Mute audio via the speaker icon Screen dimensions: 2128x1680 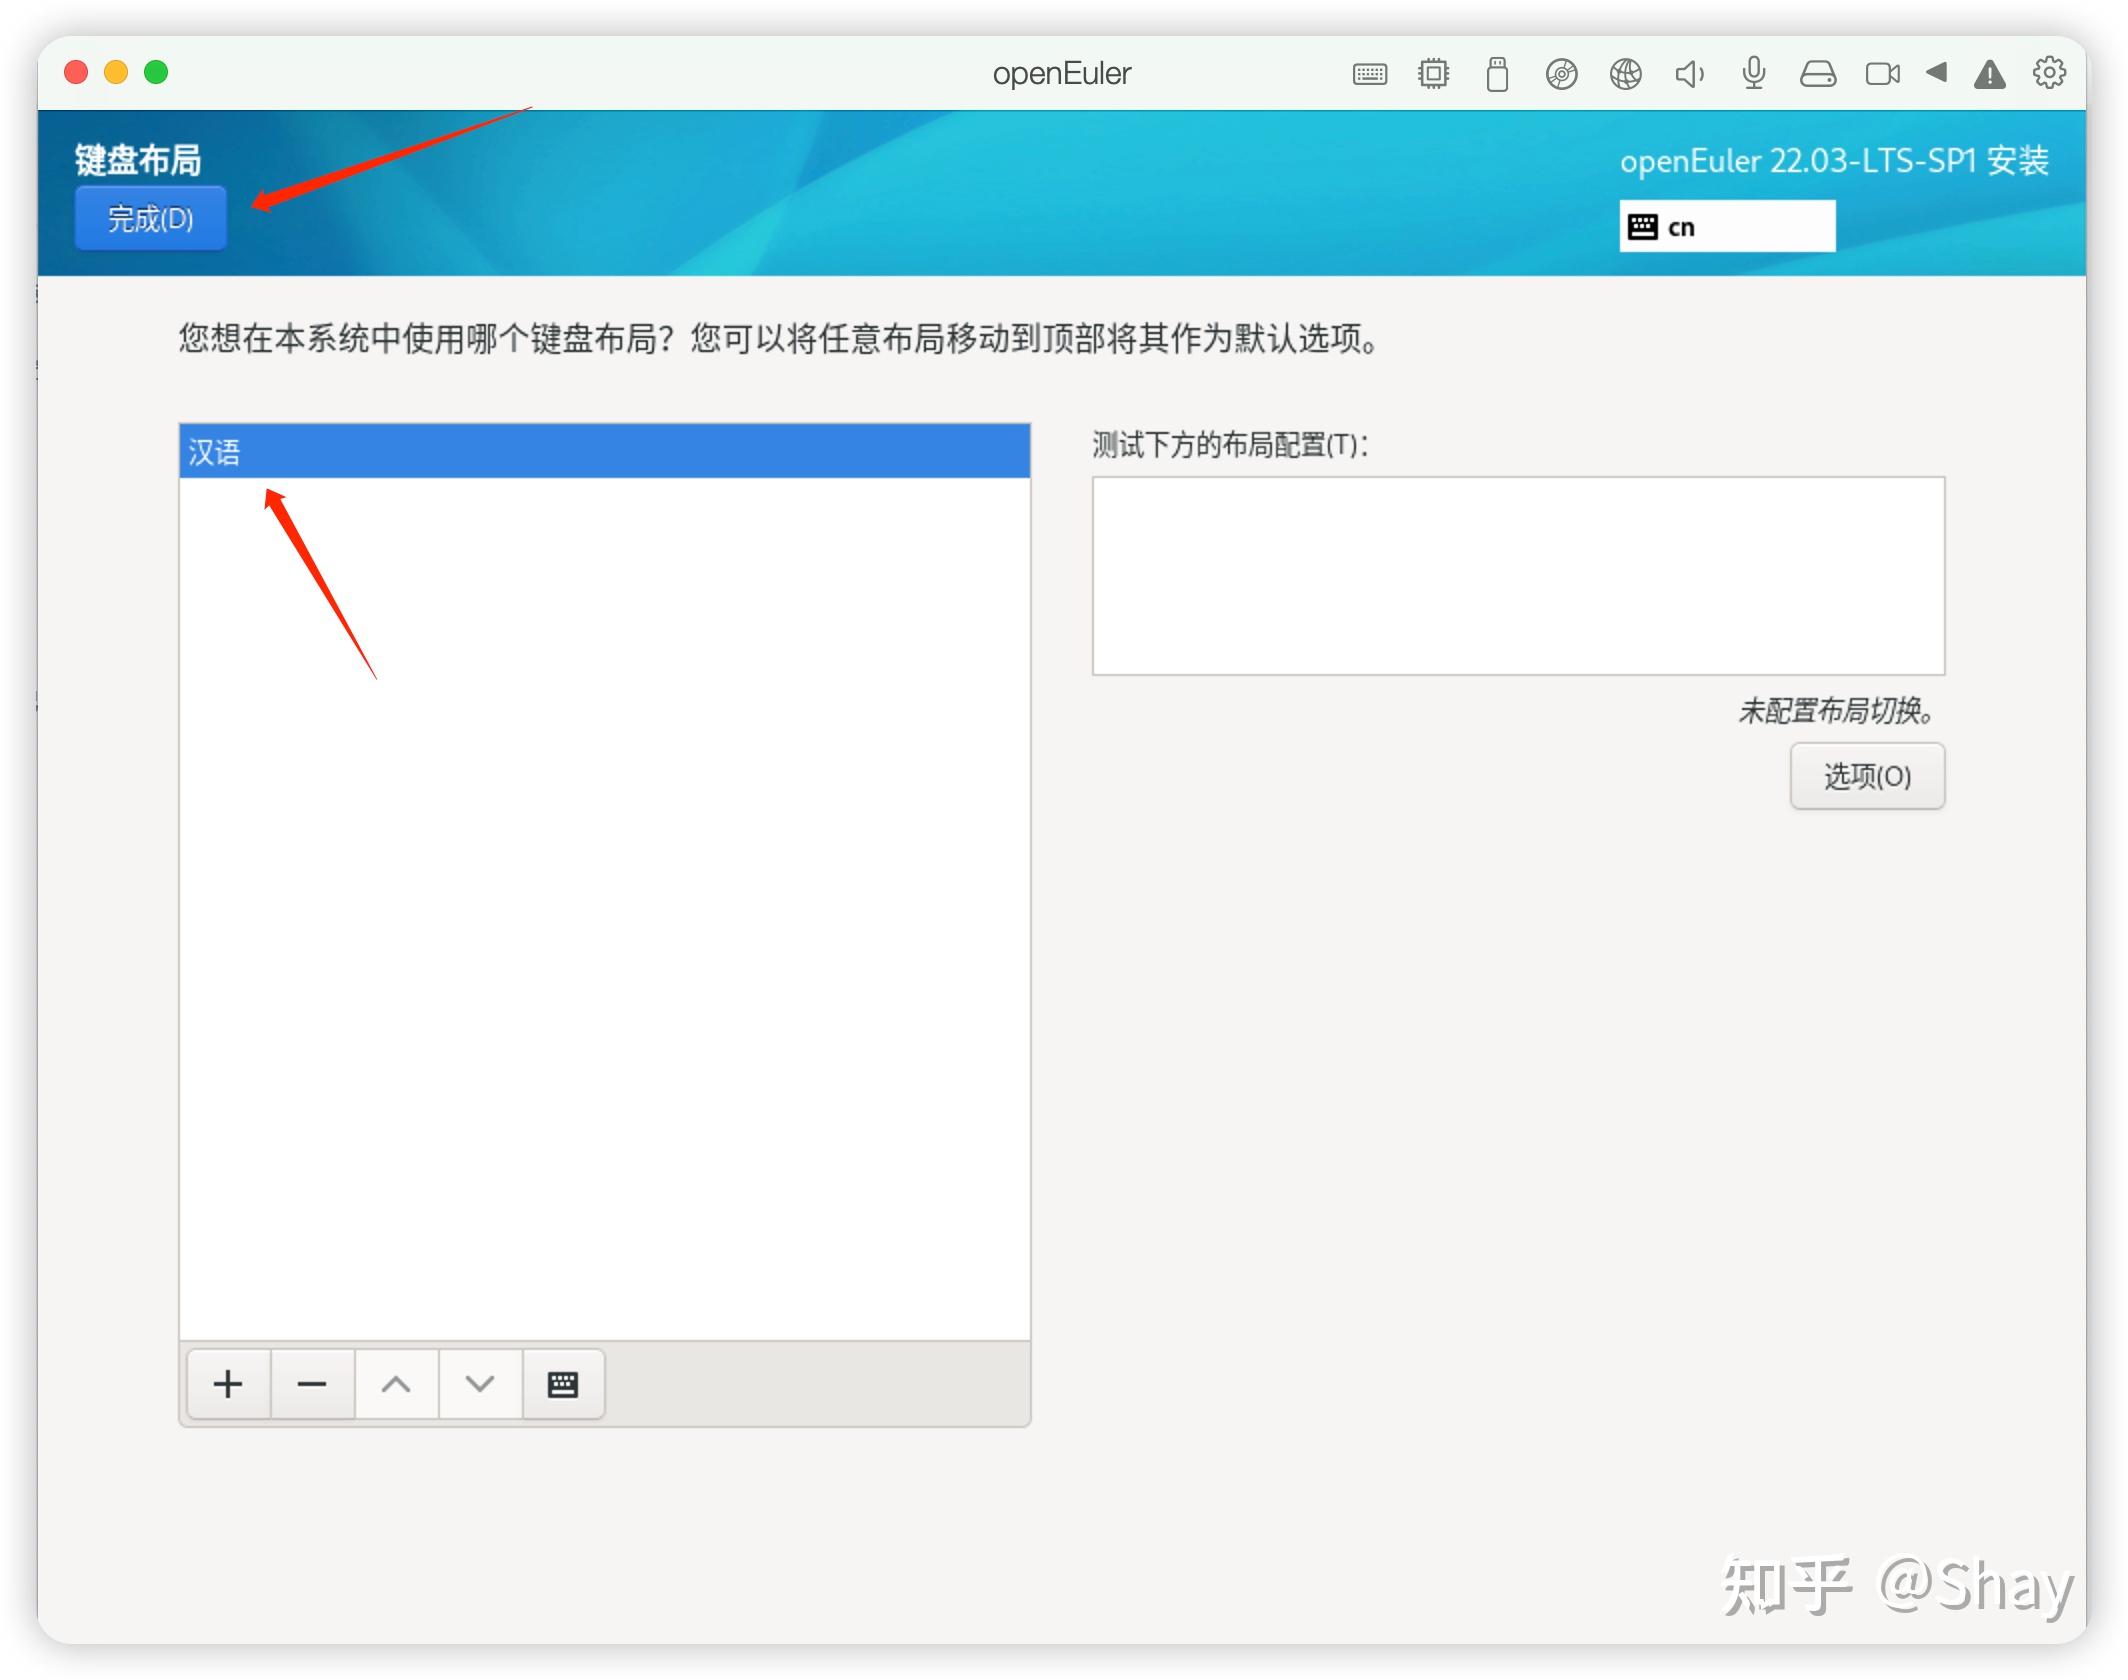point(1690,73)
